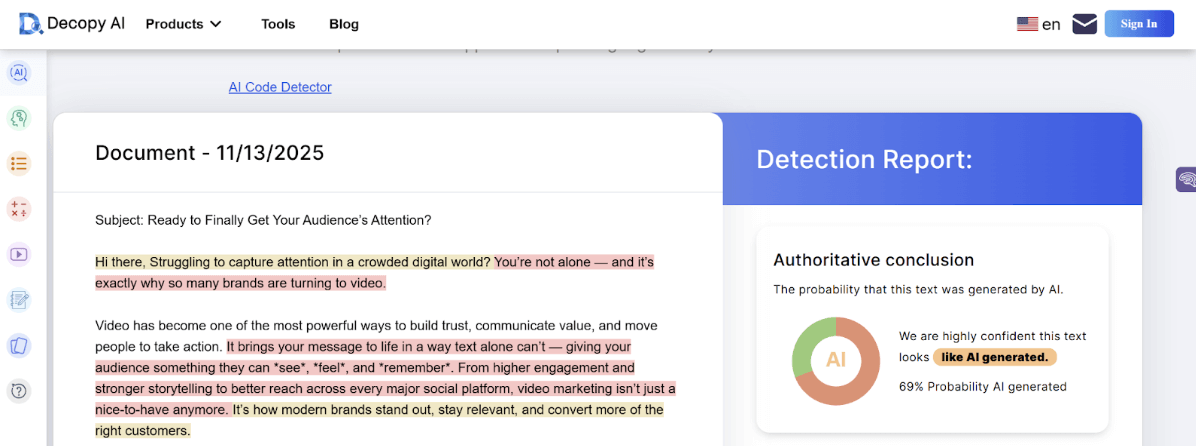Click the notepad with pencil sidebar icon
The height and width of the screenshot is (446, 1196).
[19, 300]
